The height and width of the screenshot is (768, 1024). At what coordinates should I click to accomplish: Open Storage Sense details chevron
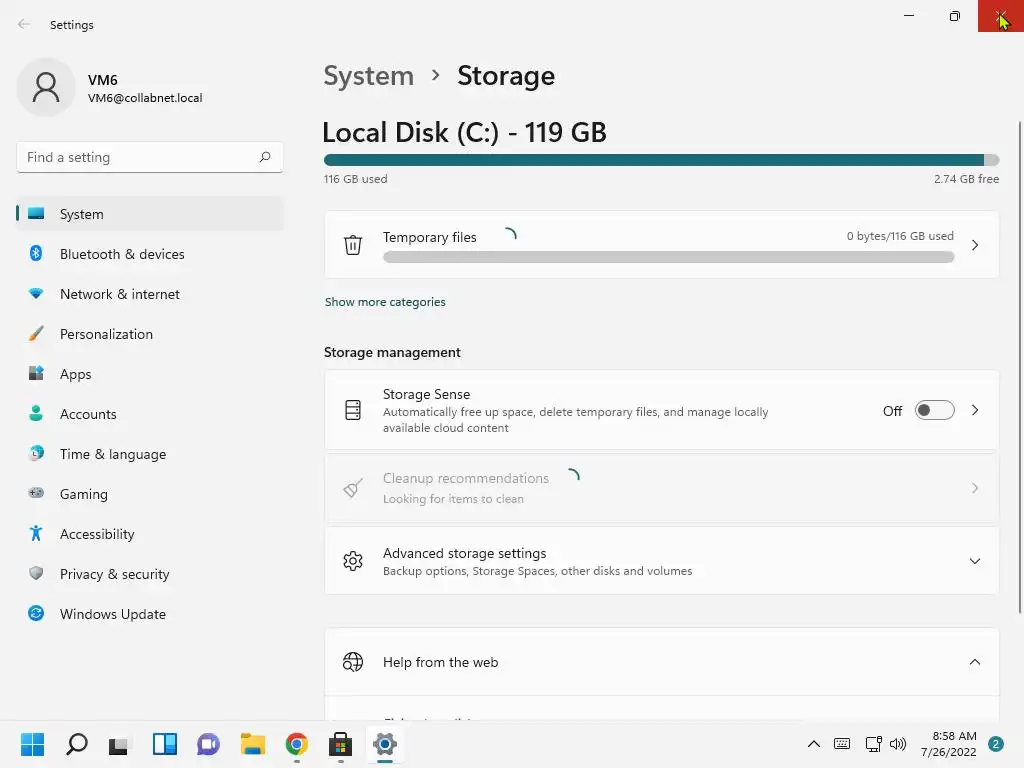click(975, 410)
